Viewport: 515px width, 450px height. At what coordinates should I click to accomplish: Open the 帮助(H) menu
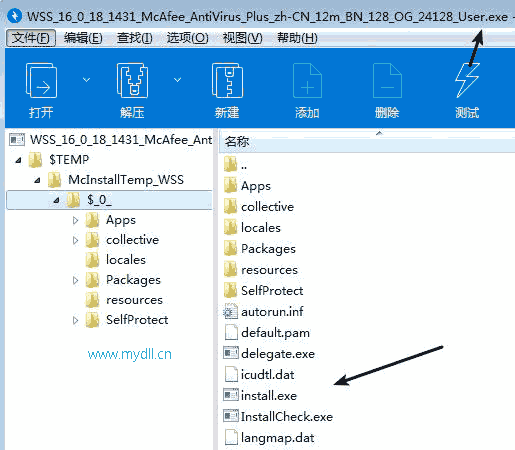(297, 38)
